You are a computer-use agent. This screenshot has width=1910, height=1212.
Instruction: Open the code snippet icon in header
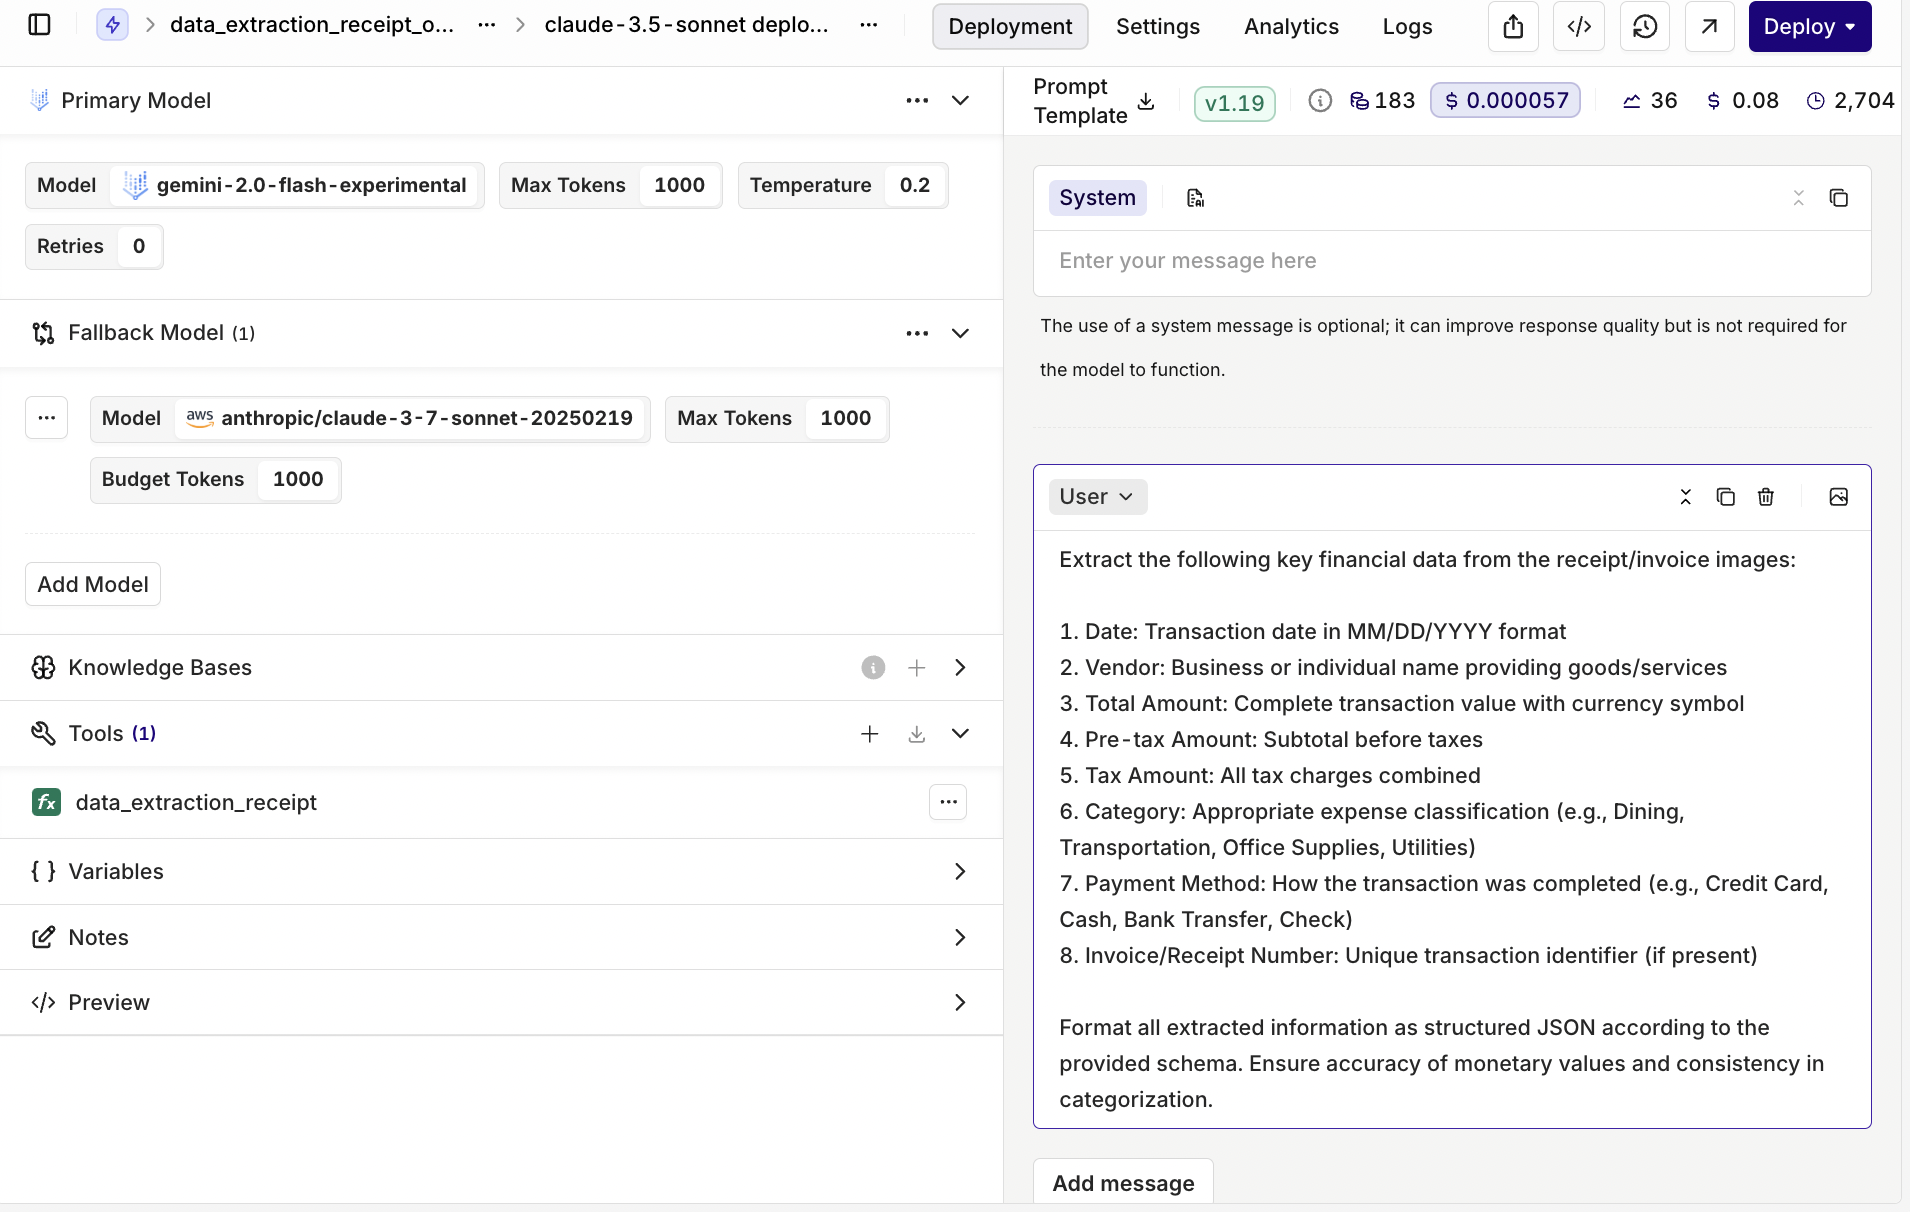point(1579,26)
